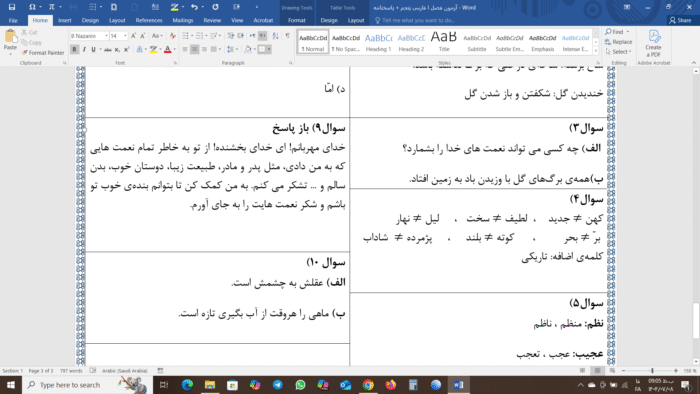Sort the selected text
Screen dimensions: 700x394
point(275,36)
